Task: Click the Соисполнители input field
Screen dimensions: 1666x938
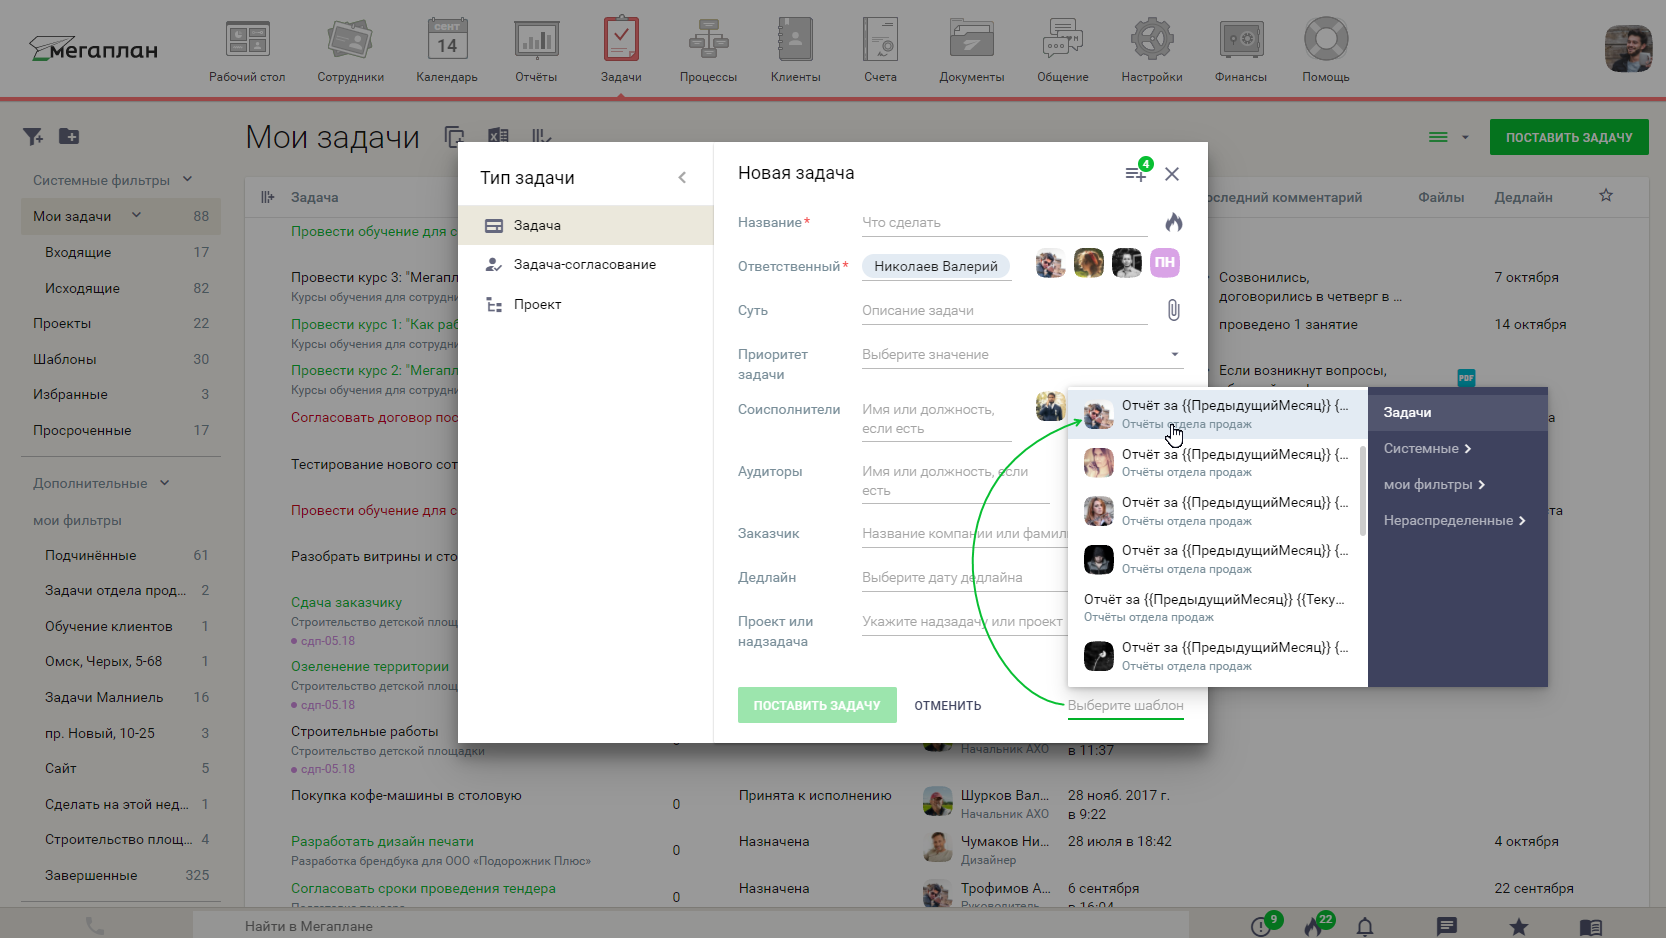Action: coord(937,419)
